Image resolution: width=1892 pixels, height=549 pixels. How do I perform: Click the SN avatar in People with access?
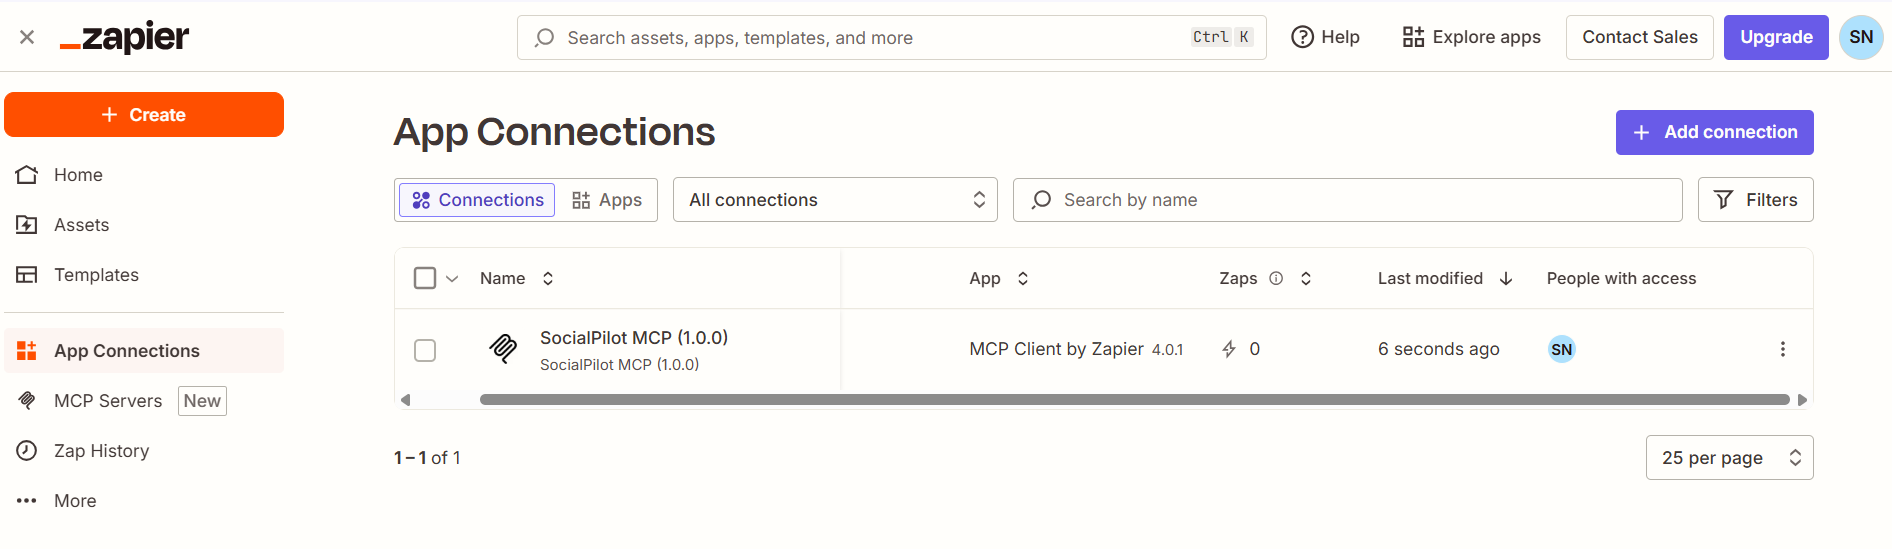tap(1561, 349)
